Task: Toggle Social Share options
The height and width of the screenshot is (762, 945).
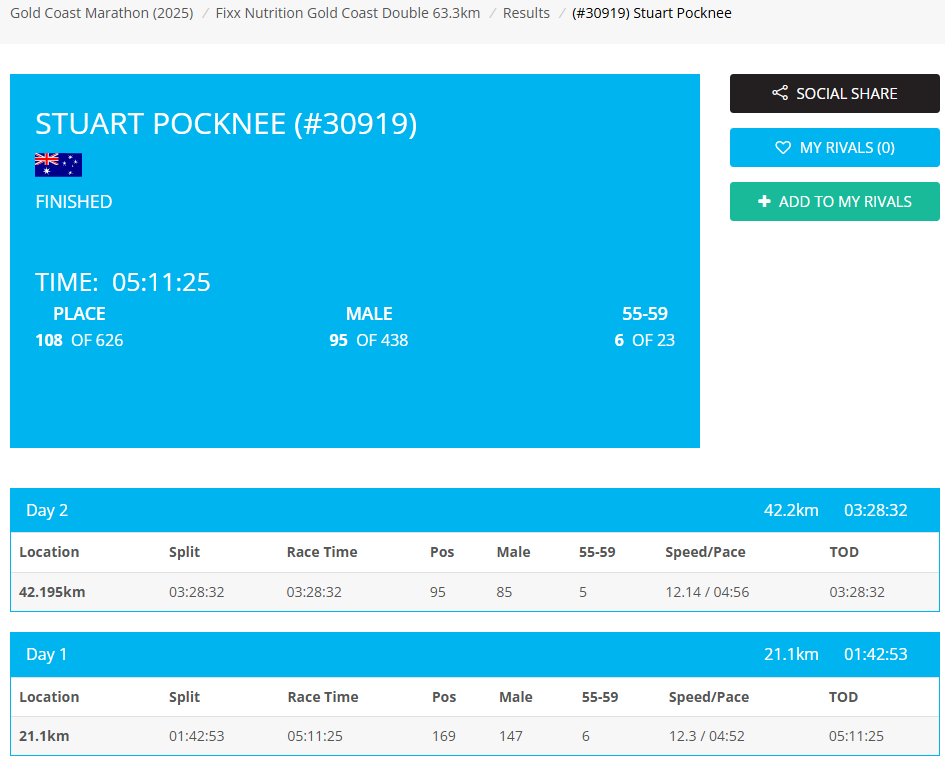Action: coord(834,93)
